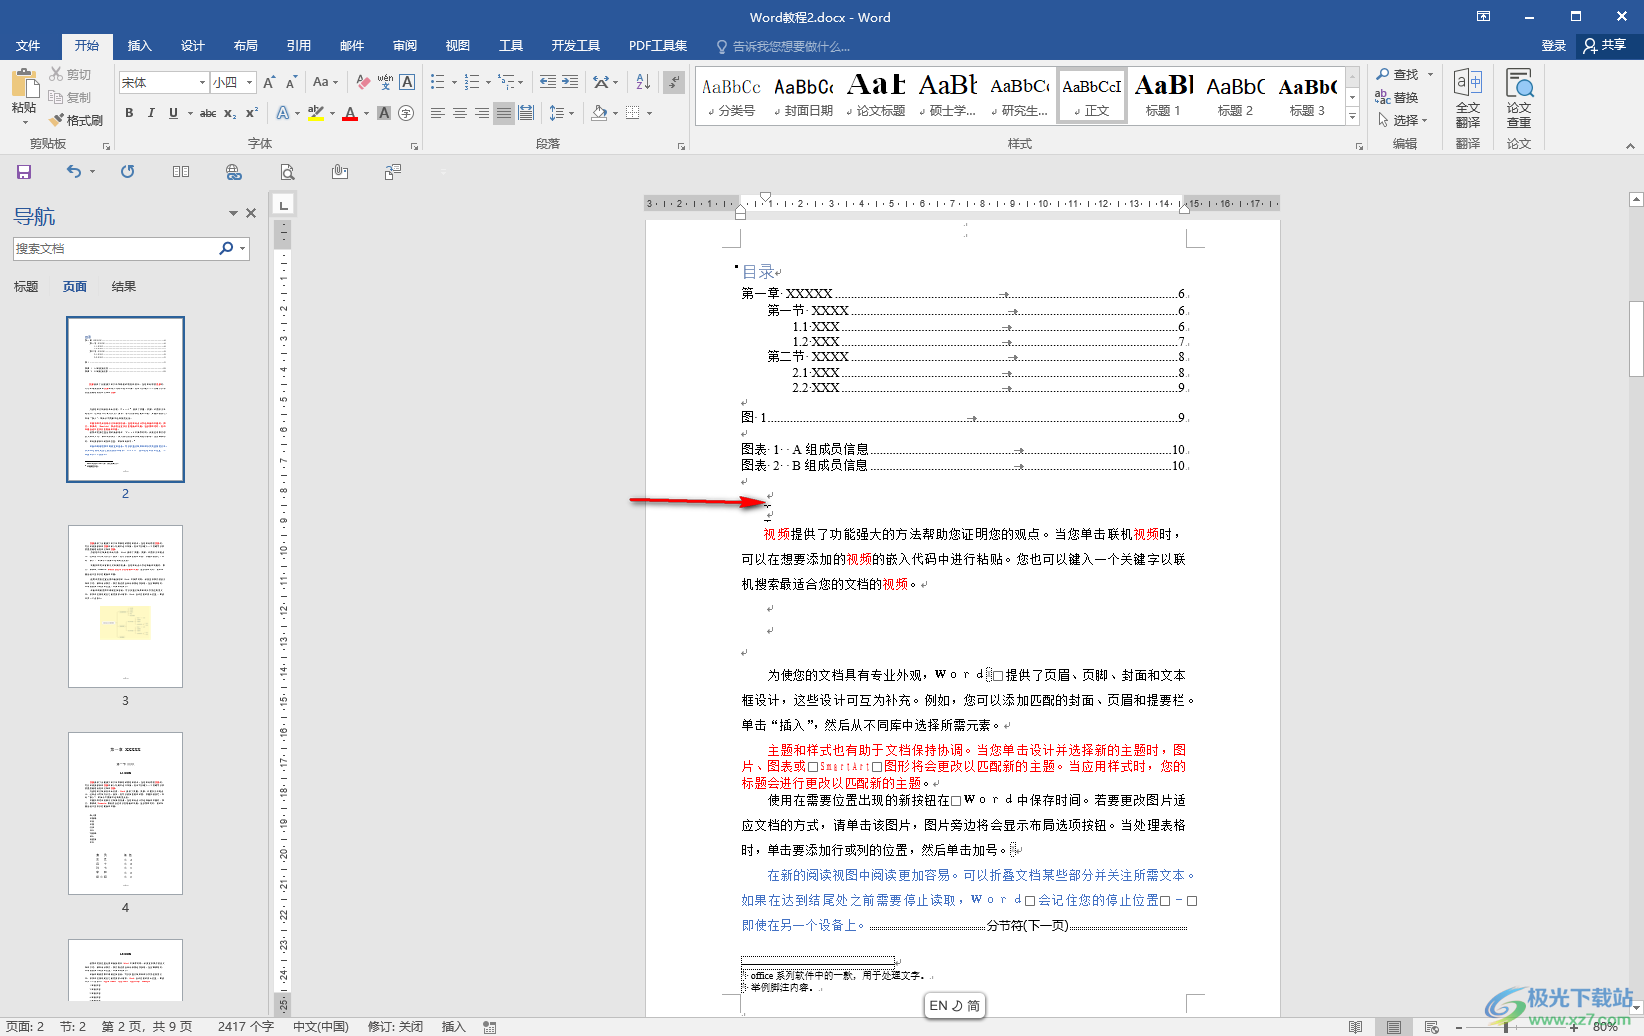The image size is (1644, 1036).
Task: Switch navigation pane to 结果 tab
Action: tap(124, 287)
